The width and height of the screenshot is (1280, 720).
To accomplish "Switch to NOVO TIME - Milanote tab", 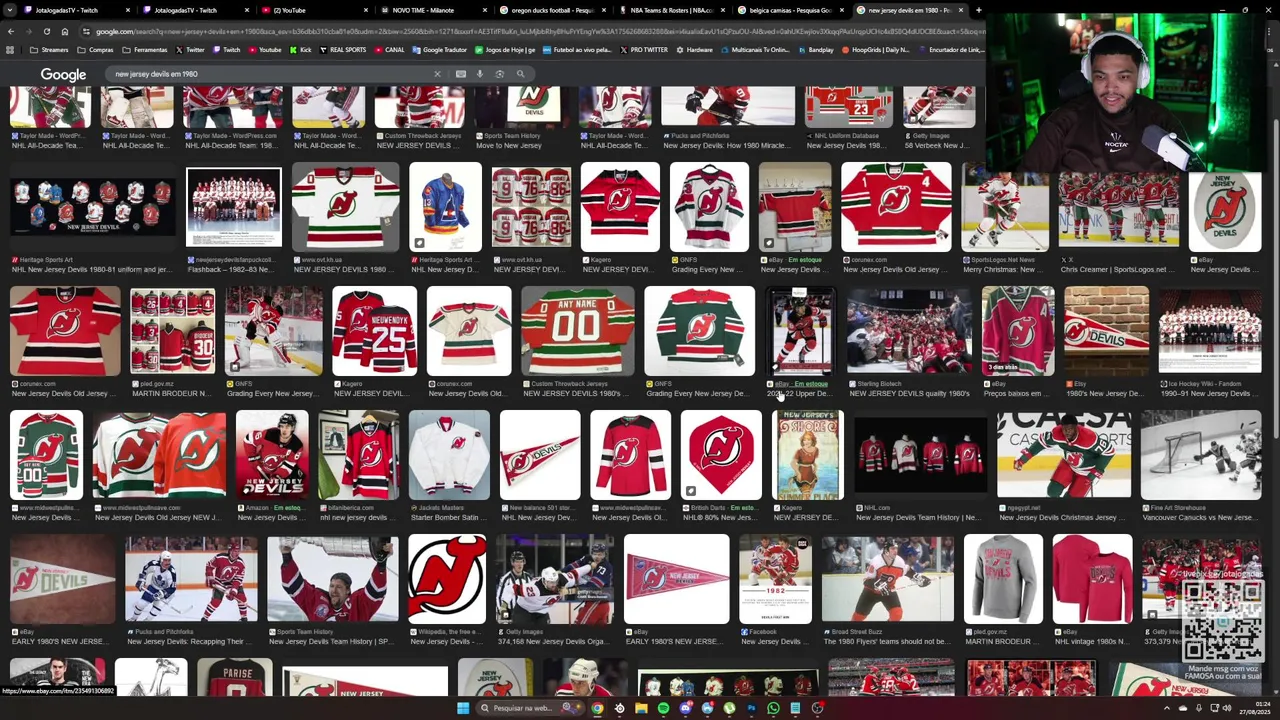I will point(436,10).
